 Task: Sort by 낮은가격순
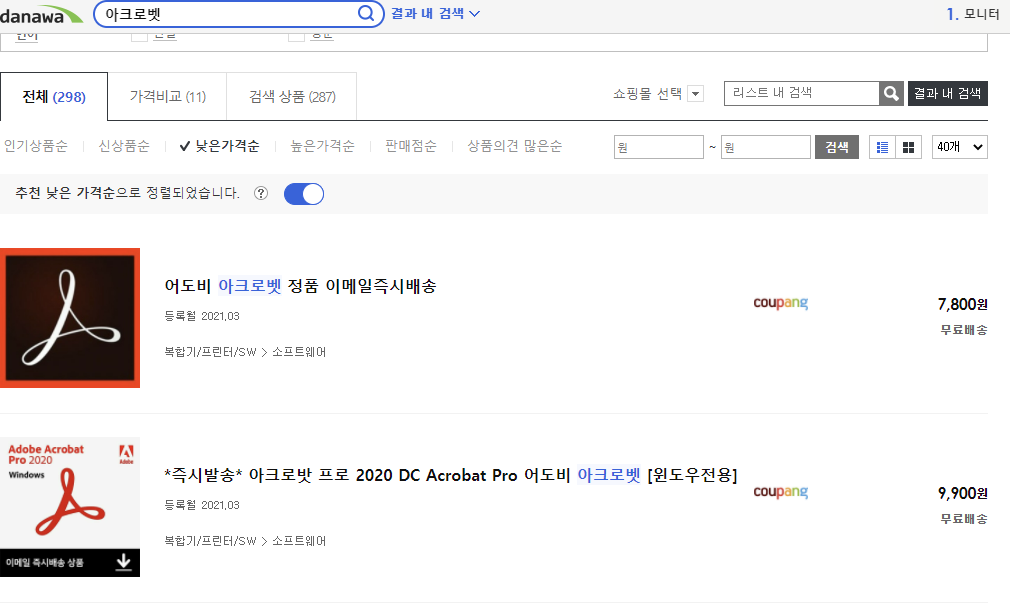[220, 146]
